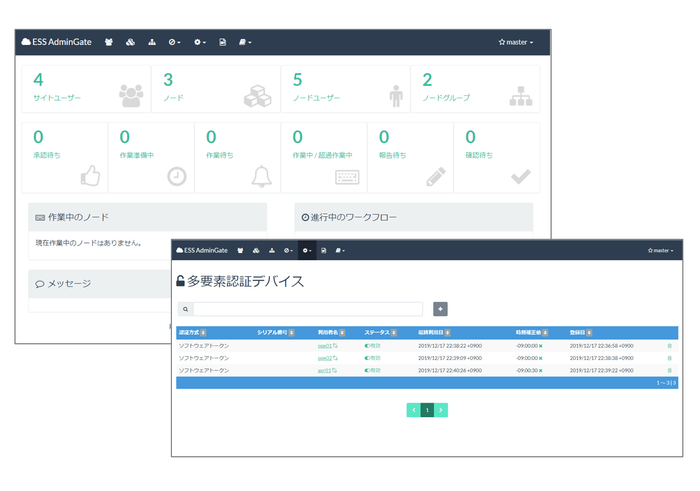Click the trash icon for the first device row
The image size is (700, 491).
click(x=670, y=345)
